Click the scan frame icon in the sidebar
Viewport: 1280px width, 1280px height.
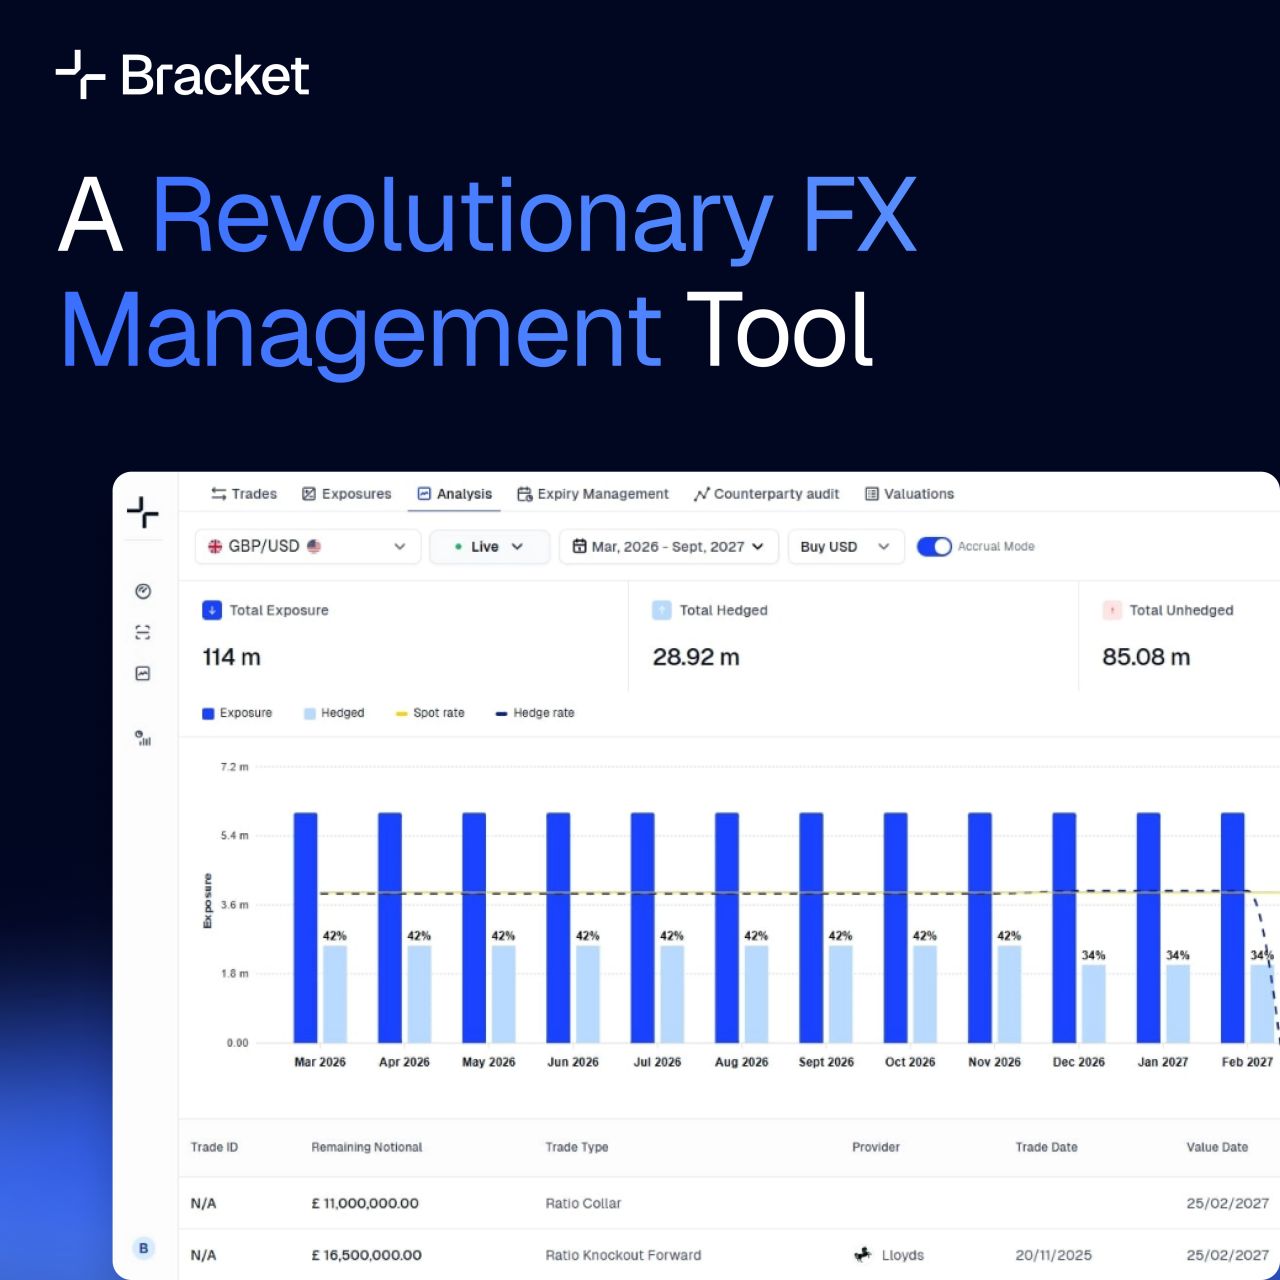(143, 632)
